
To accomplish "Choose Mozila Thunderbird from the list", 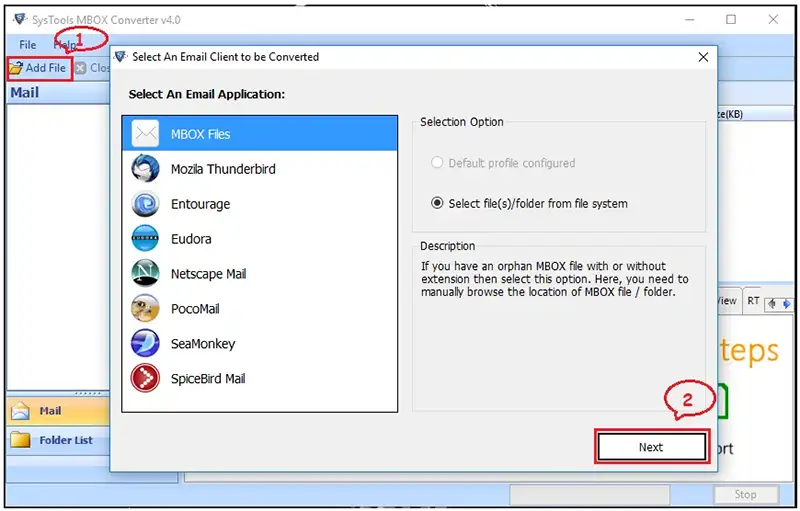I will coord(223,169).
